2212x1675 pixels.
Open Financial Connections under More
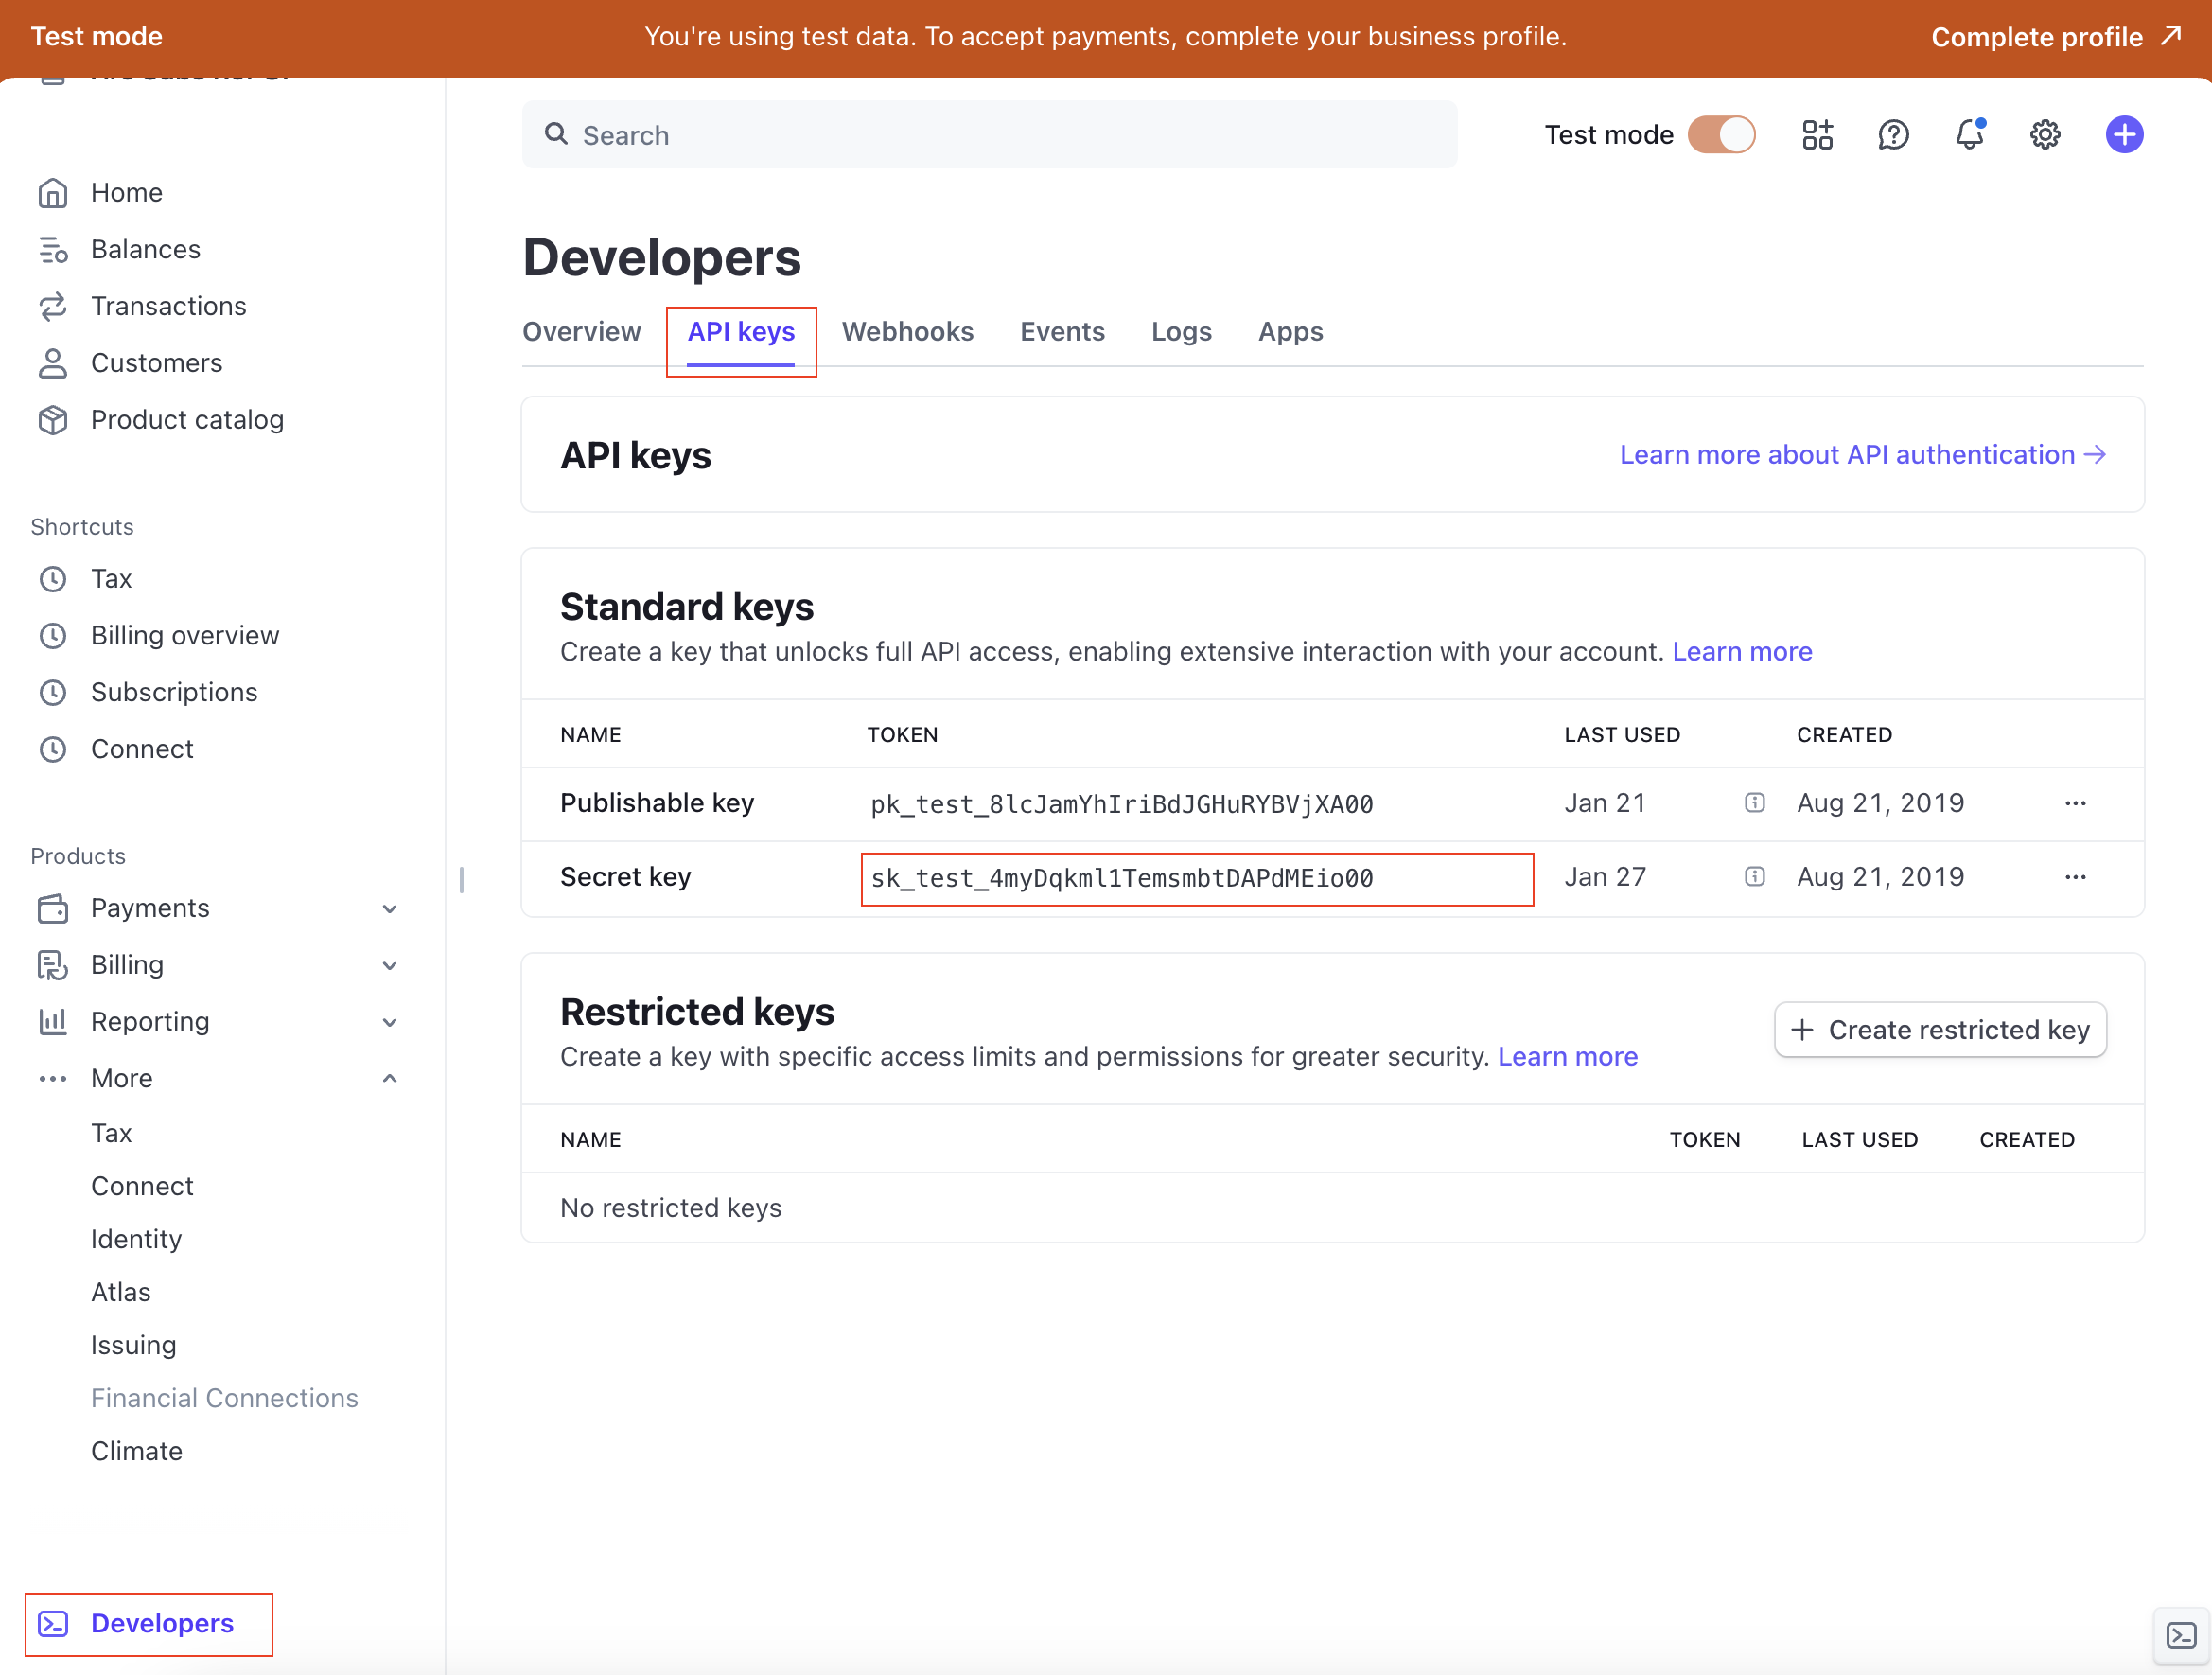(x=224, y=1399)
